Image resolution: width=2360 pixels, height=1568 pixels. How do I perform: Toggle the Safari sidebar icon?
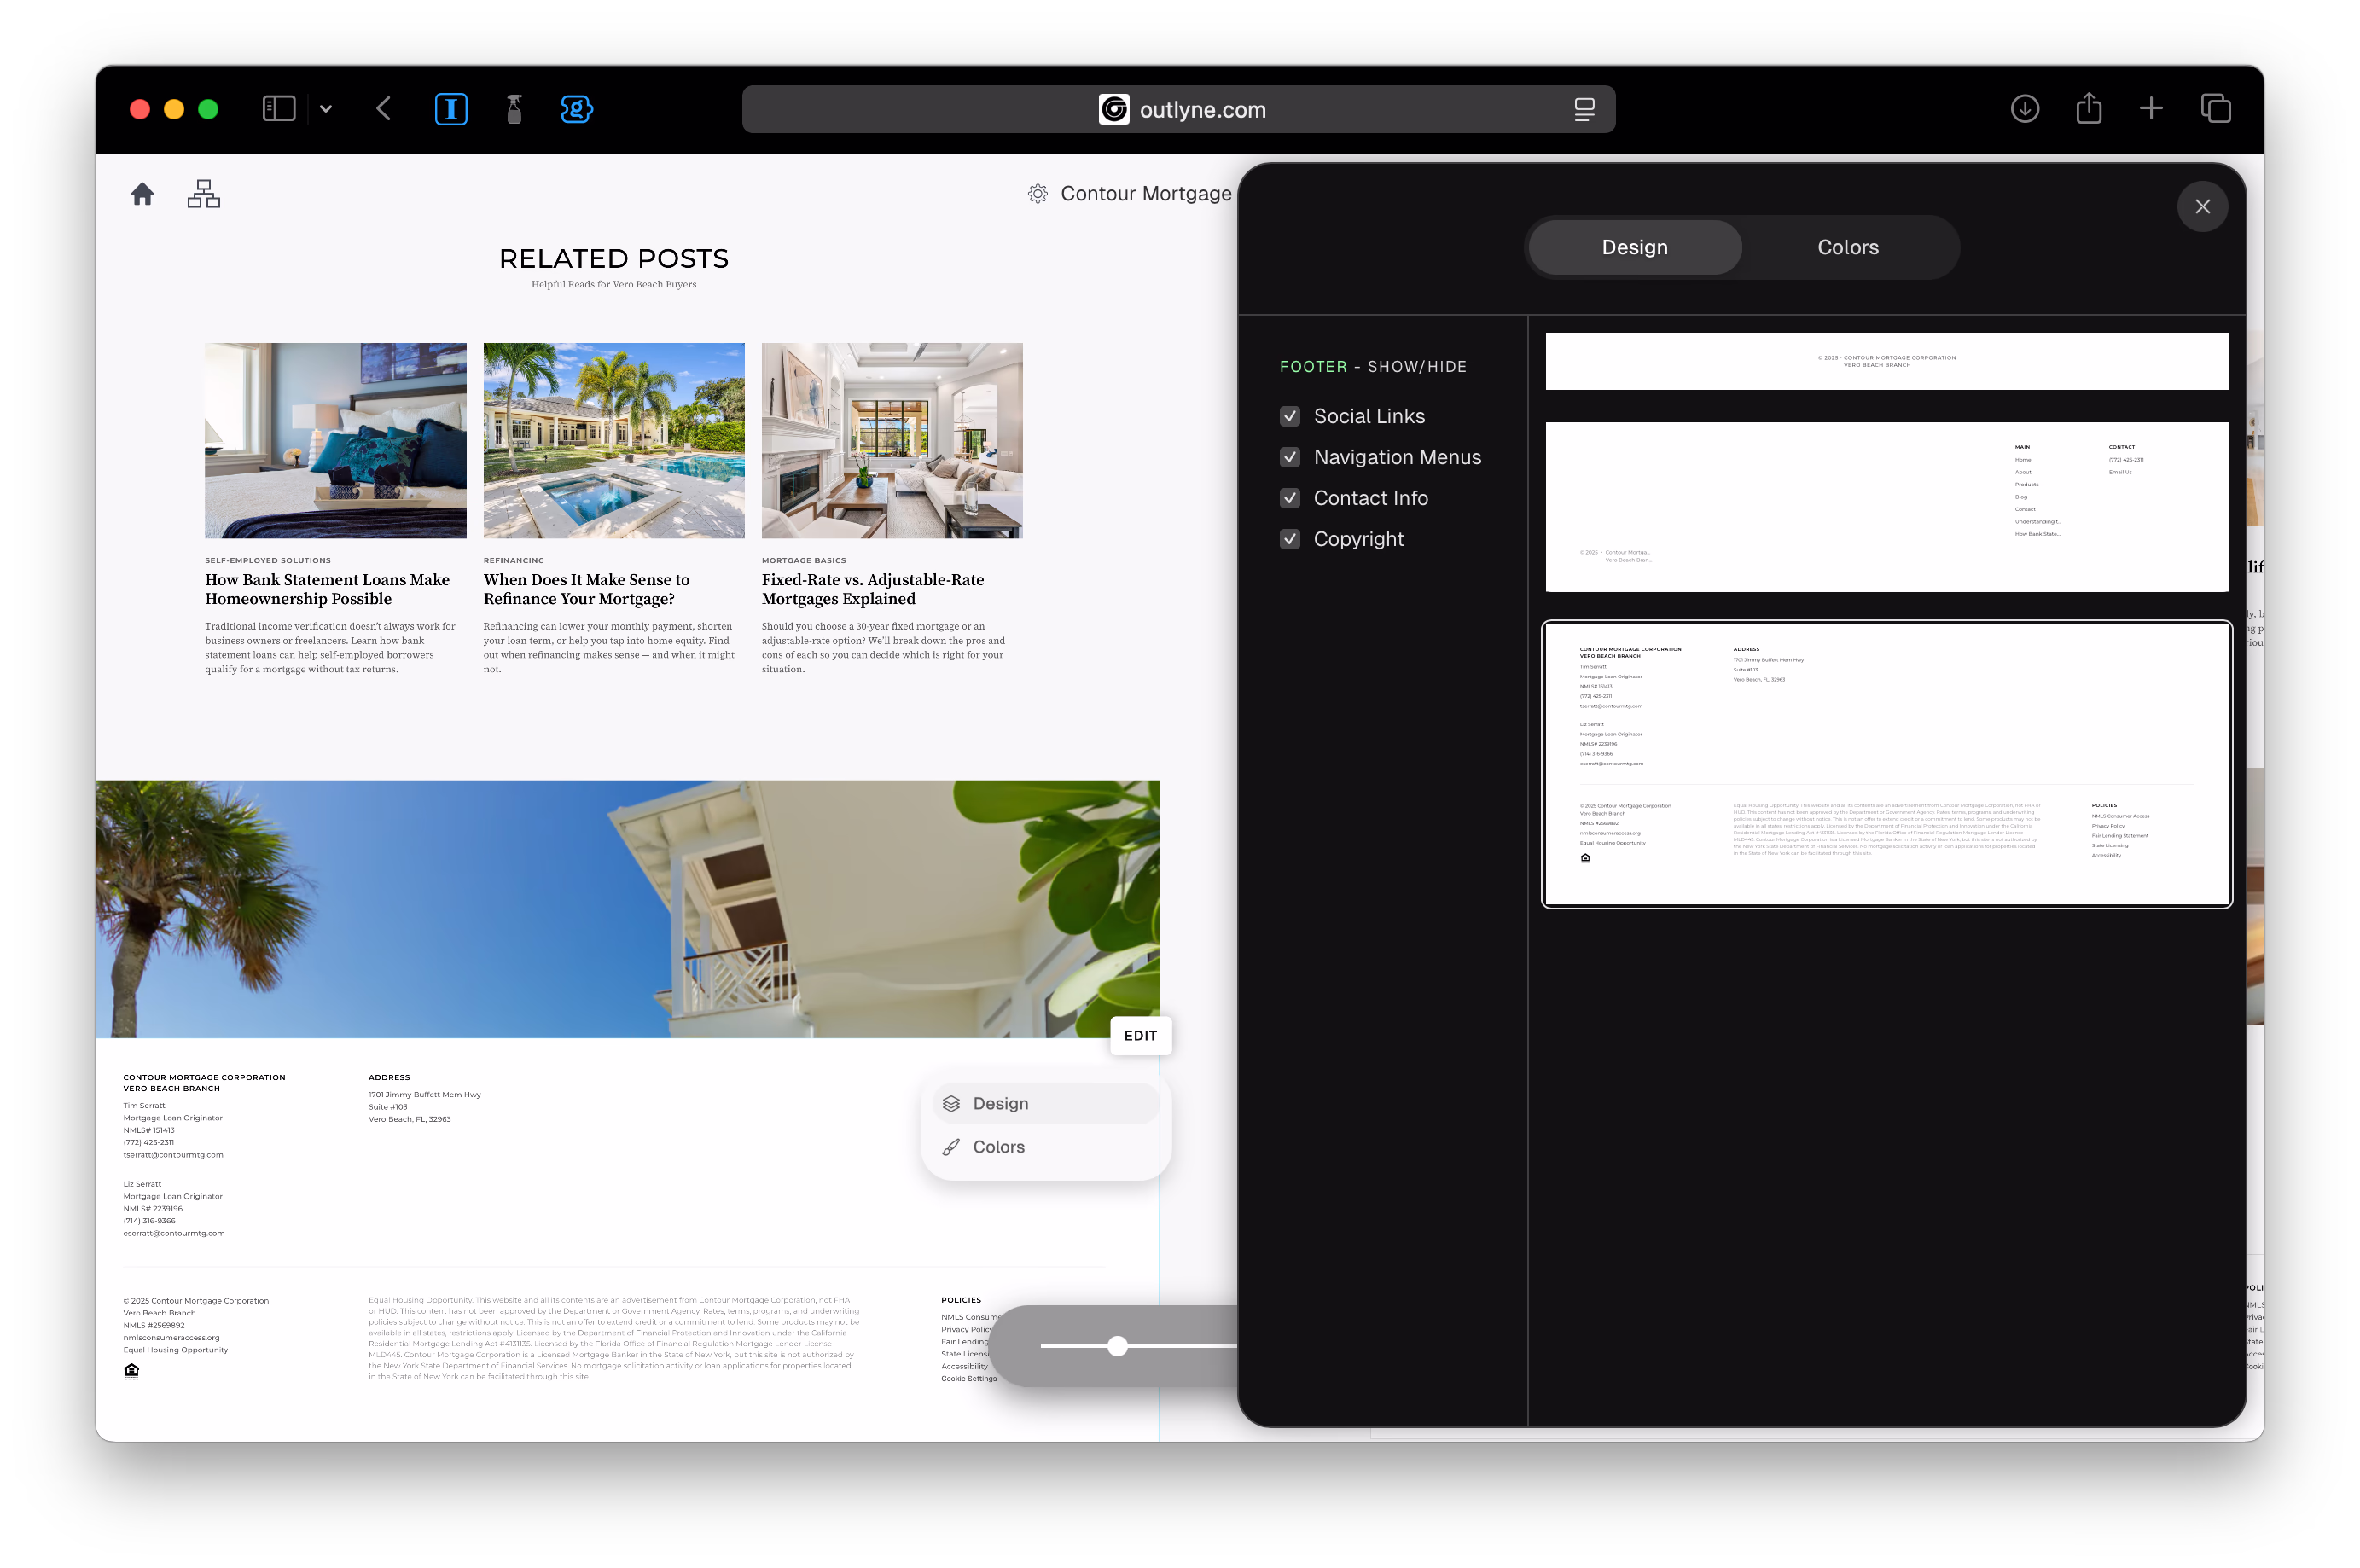coord(278,108)
